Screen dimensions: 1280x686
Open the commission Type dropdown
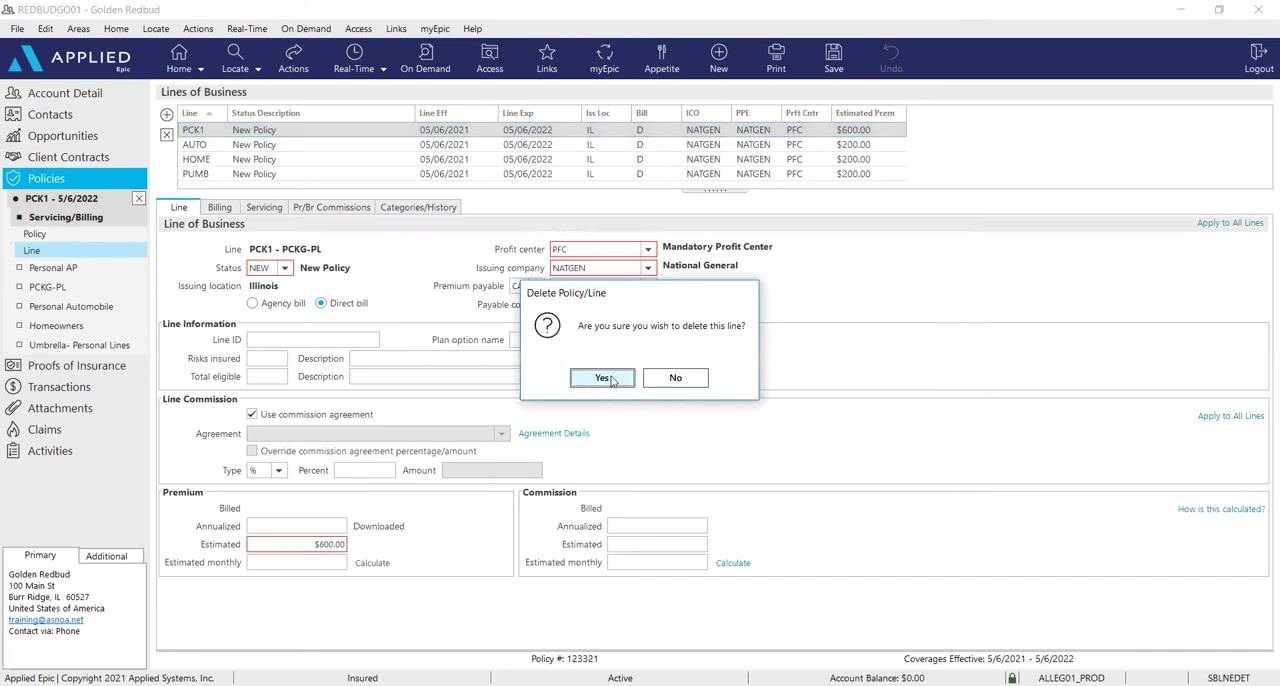(279, 470)
